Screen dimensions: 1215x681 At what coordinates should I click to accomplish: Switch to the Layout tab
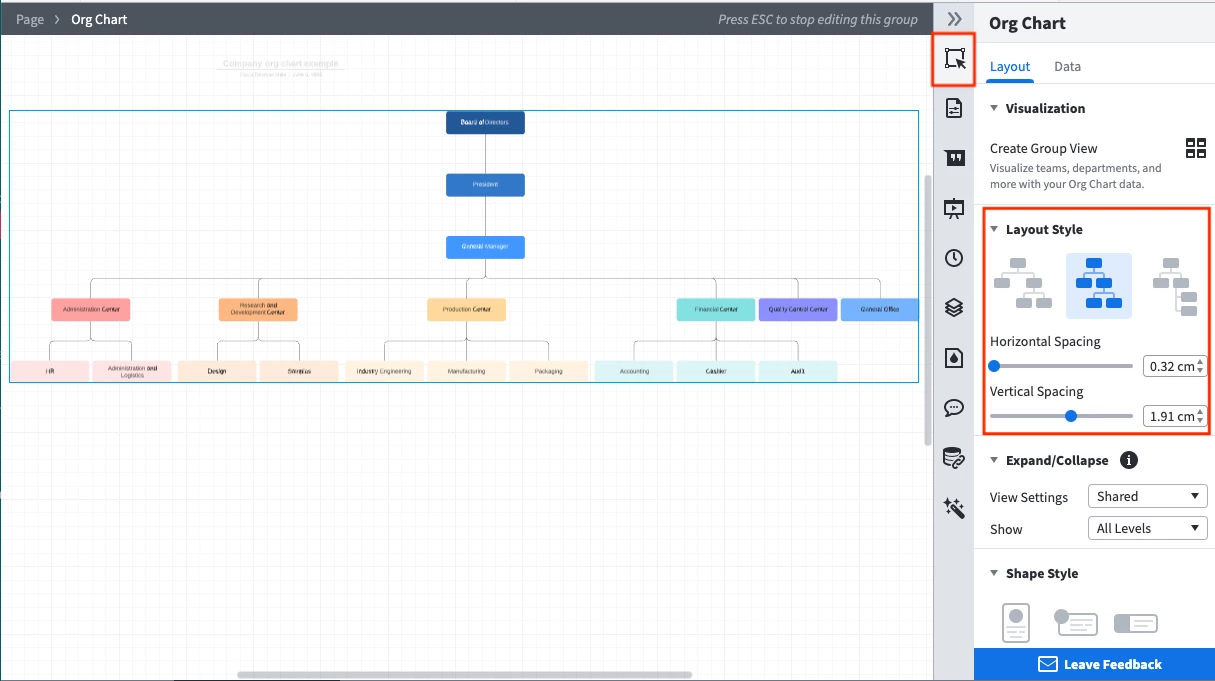point(1010,66)
